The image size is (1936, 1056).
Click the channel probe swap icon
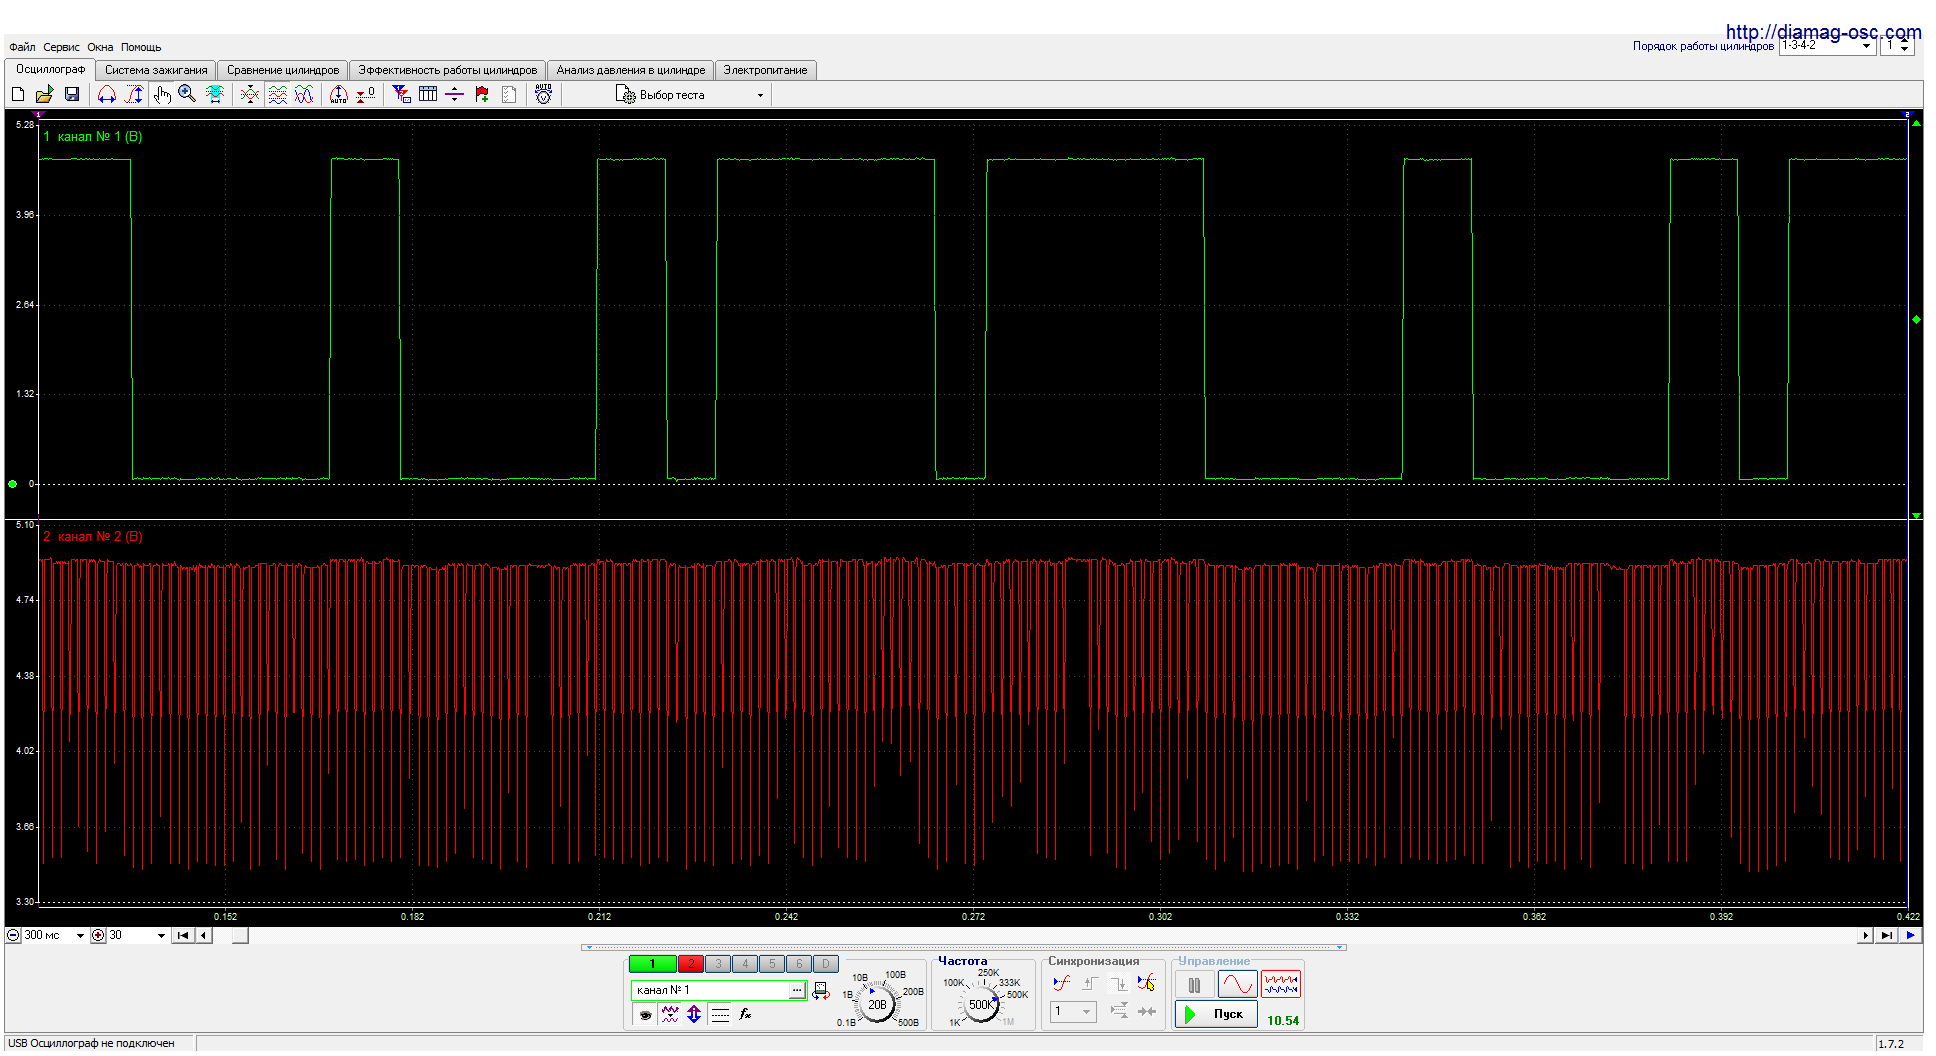tap(821, 991)
